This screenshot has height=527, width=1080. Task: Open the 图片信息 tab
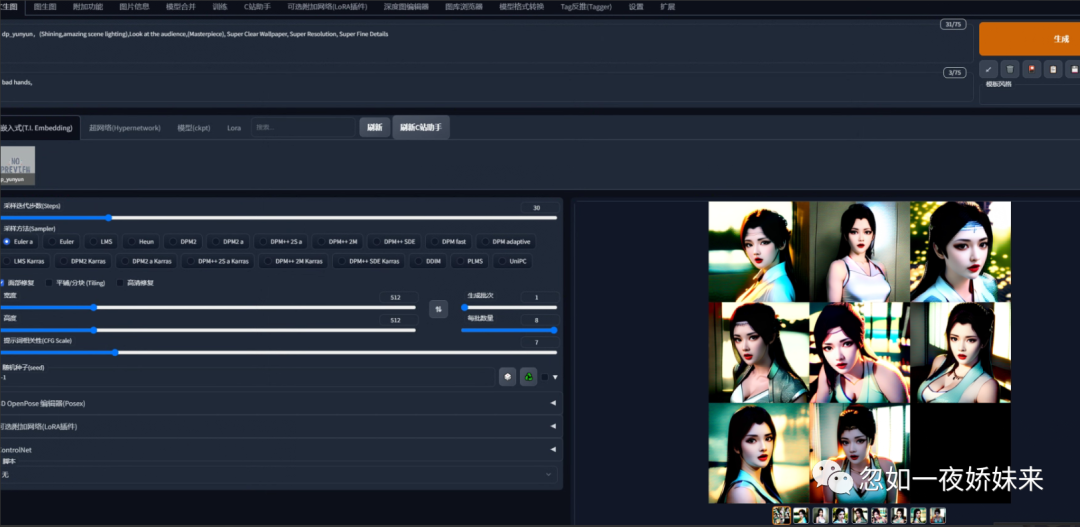pos(134,6)
